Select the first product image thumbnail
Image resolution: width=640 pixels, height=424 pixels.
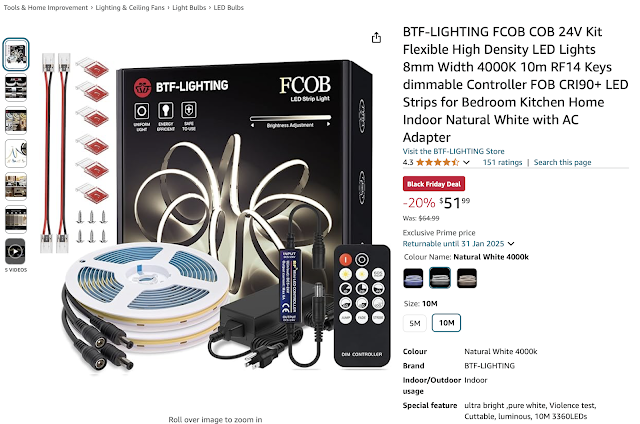(x=16, y=54)
